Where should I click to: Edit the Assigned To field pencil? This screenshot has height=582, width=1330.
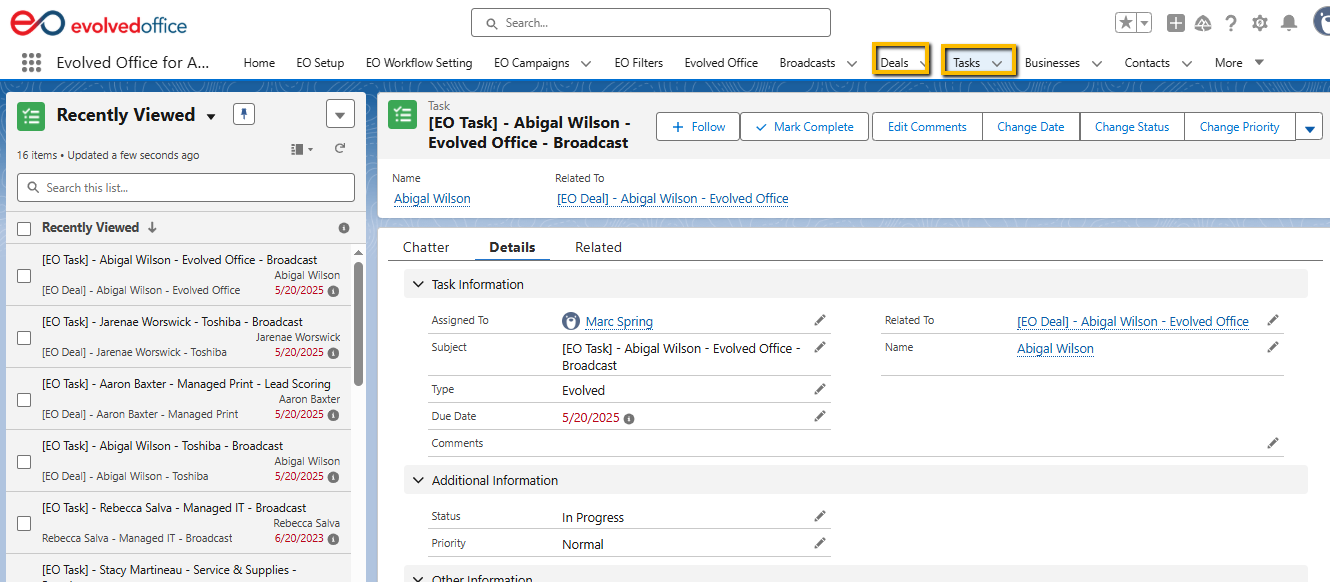[x=820, y=320]
